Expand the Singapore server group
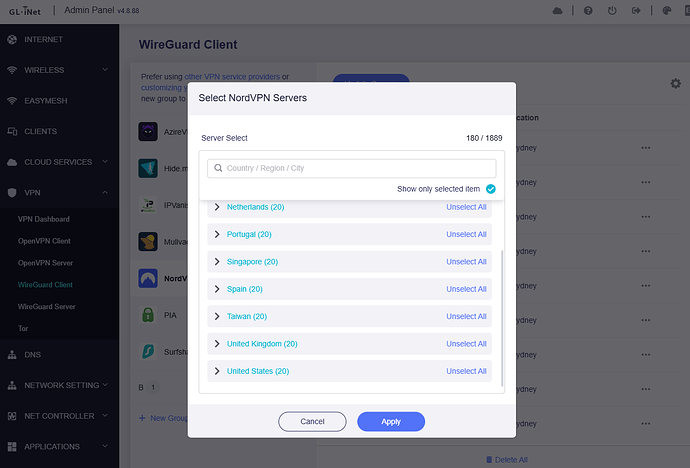 click(217, 262)
